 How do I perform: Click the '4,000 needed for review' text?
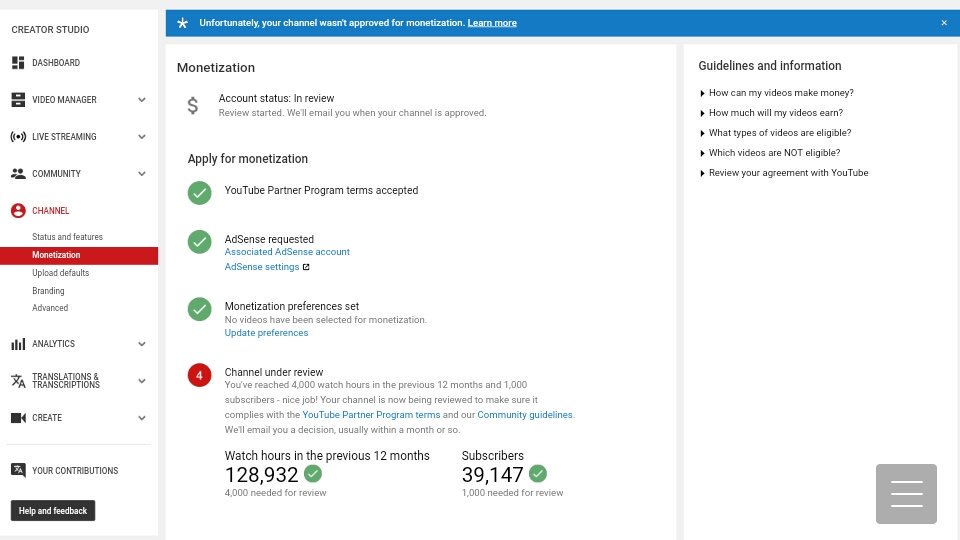(276, 493)
